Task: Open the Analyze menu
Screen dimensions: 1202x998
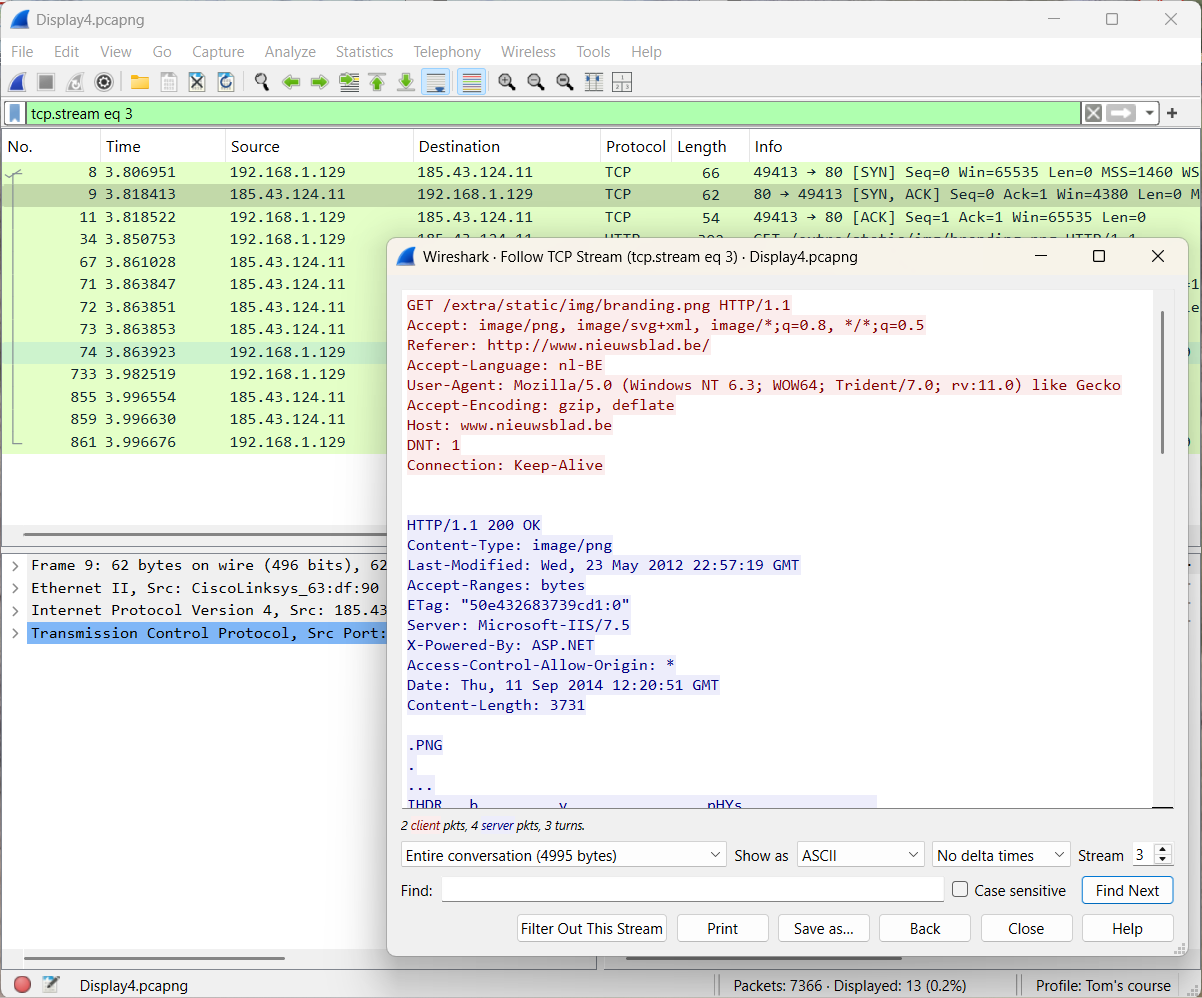Action: coord(290,52)
